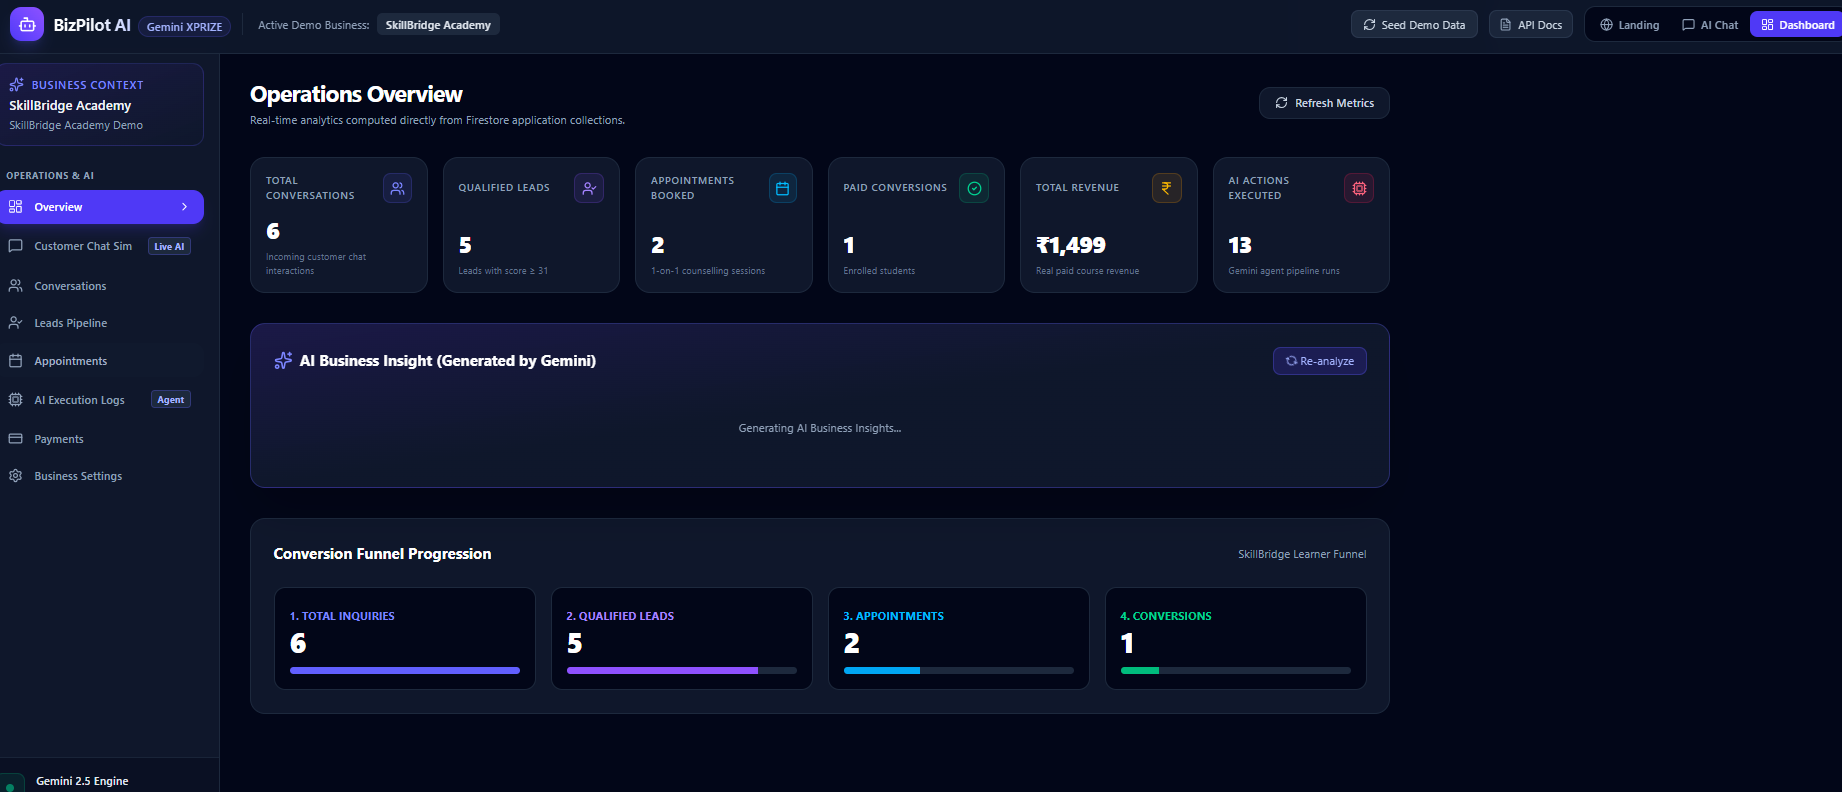Click Refresh Metrics button

tap(1324, 103)
